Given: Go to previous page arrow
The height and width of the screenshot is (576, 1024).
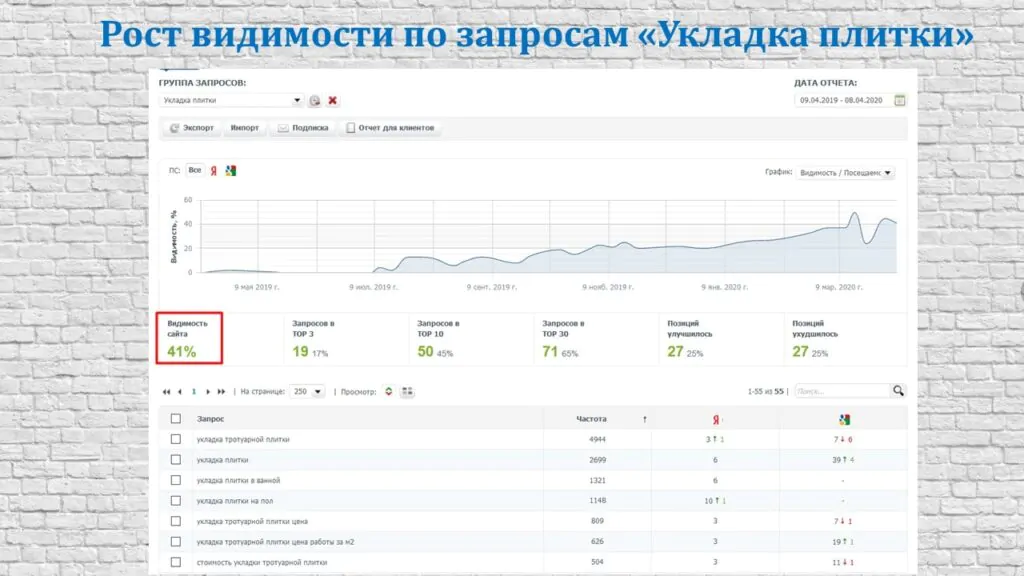Looking at the screenshot, I should (180, 392).
